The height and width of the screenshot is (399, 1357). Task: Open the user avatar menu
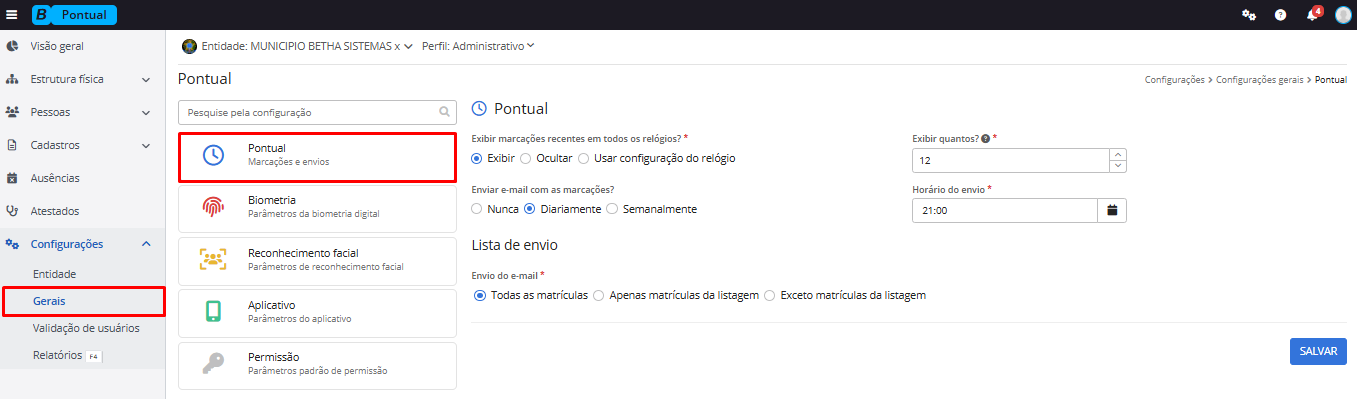pos(1343,15)
